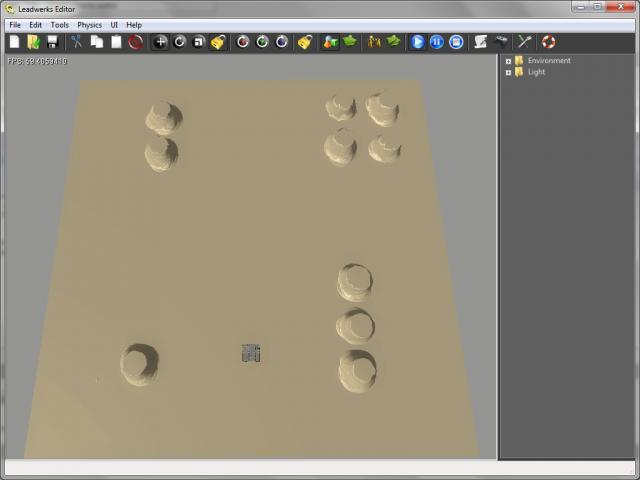The width and height of the screenshot is (640, 480).
Task: Open the File menu
Action: pyautogui.click(x=15, y=24)
